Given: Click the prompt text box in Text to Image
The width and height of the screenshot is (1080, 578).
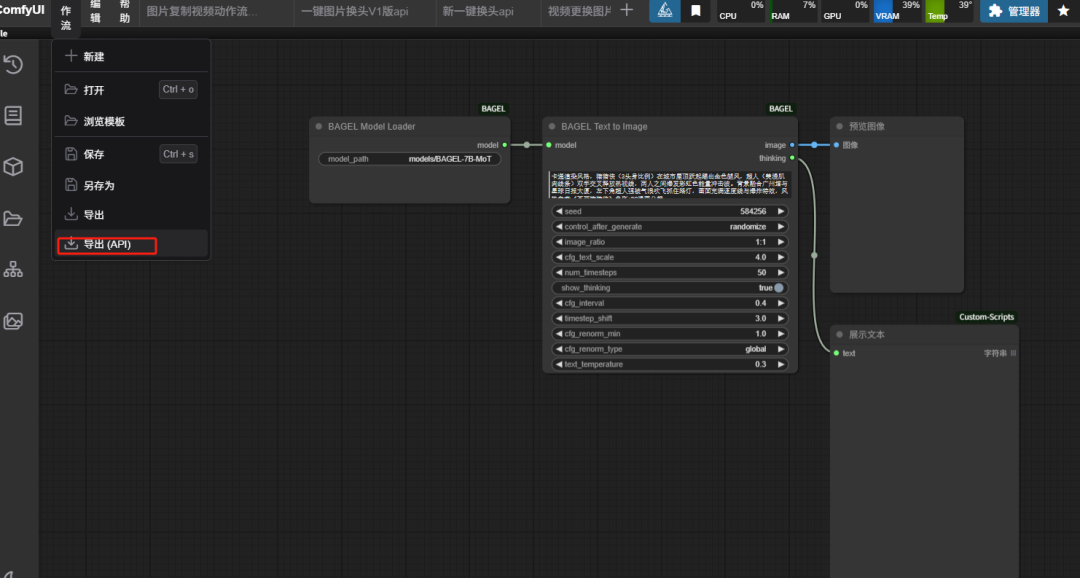Looking at the screenshot, I should click(x=669, y=185).
